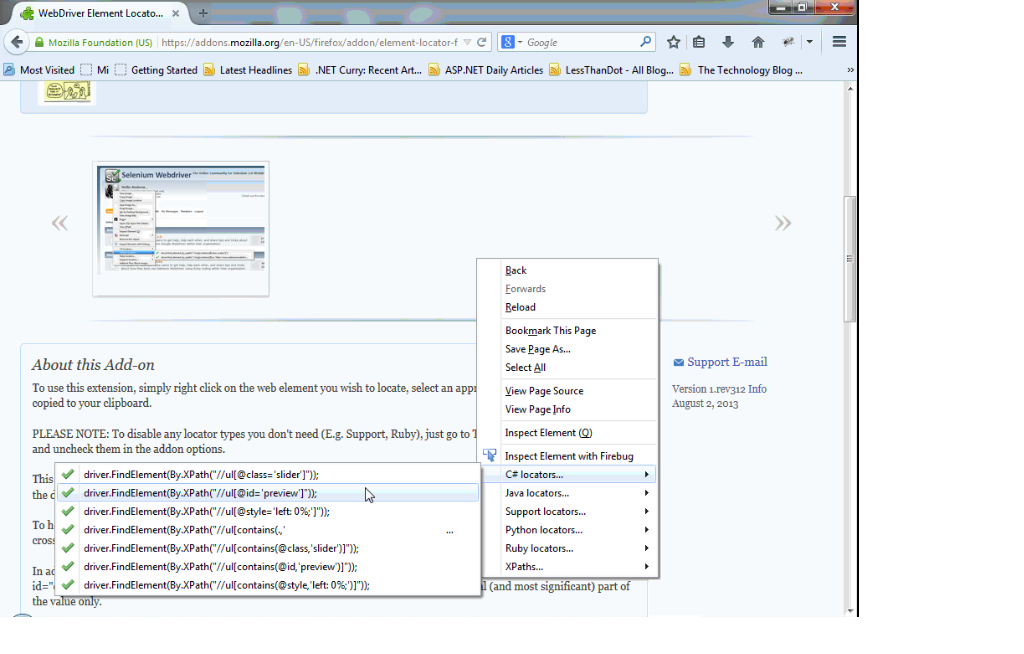Click the Google search input field
The height and width of the screenshot is (654, 1024).
point(581,42)
